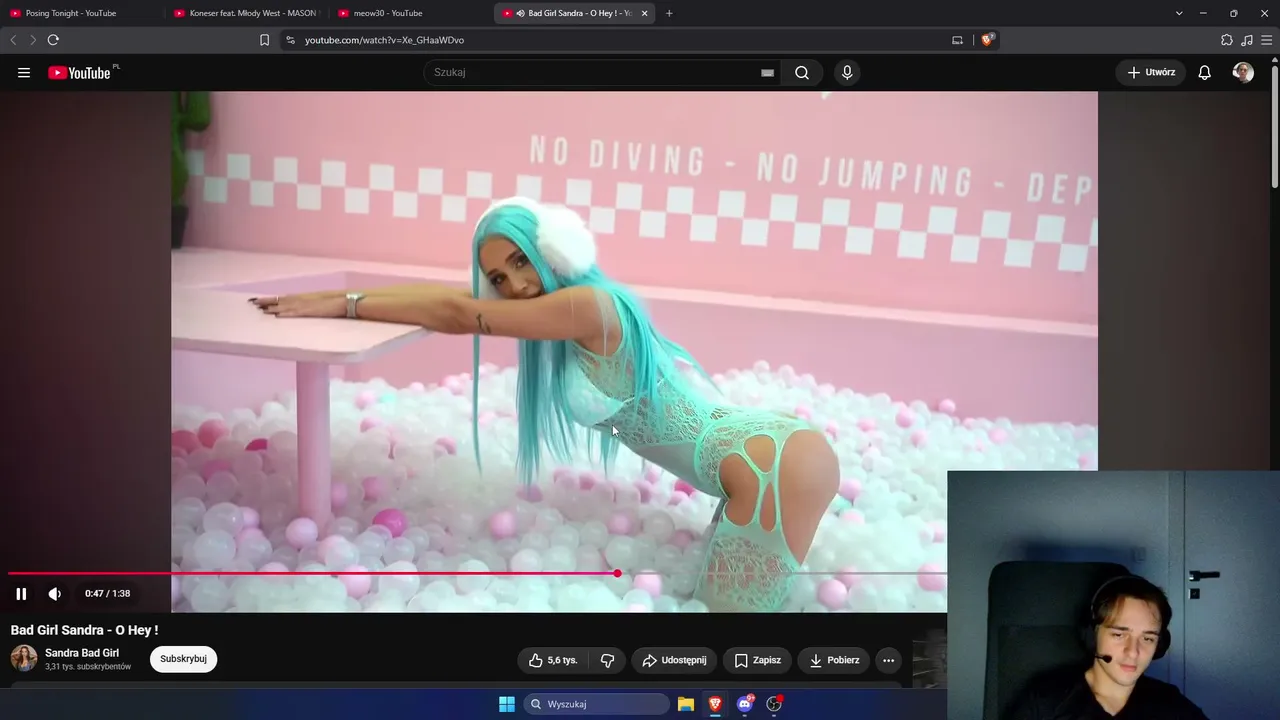
Task: Start voice search with the microphone
Action: [847, 73]
